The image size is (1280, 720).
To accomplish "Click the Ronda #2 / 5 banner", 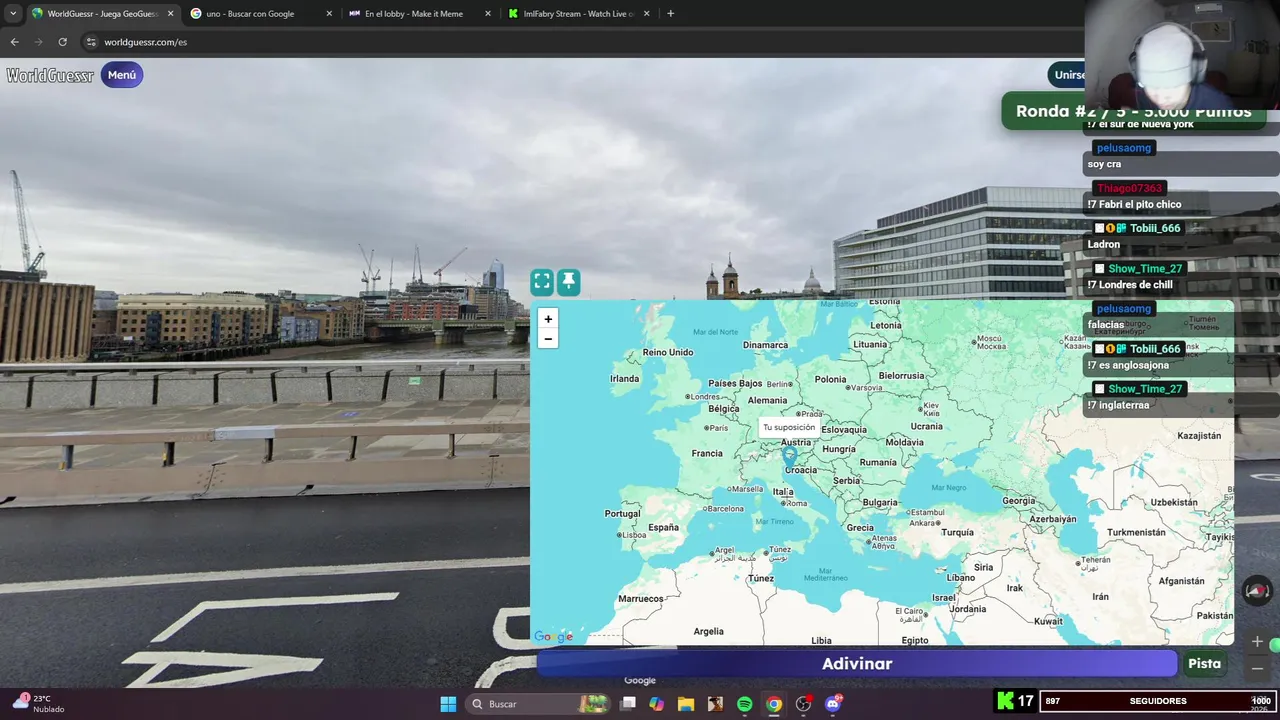I will (1133, 111).
